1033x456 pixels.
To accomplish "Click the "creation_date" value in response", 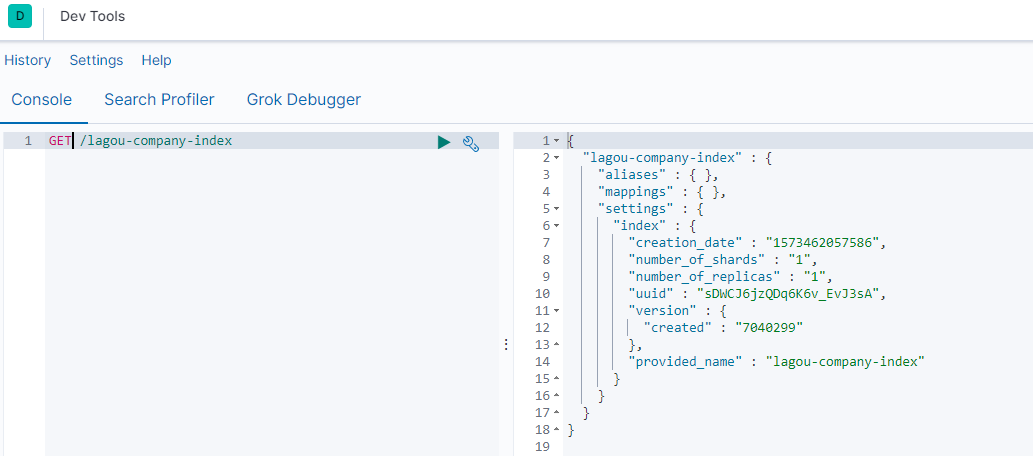I will point(826,243).
